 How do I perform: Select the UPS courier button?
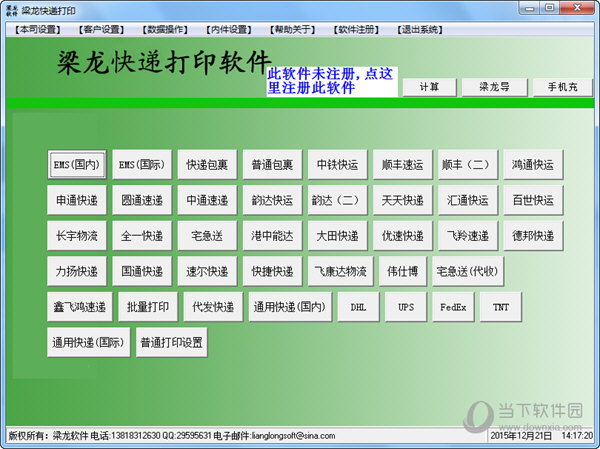[x=406, y=307]
